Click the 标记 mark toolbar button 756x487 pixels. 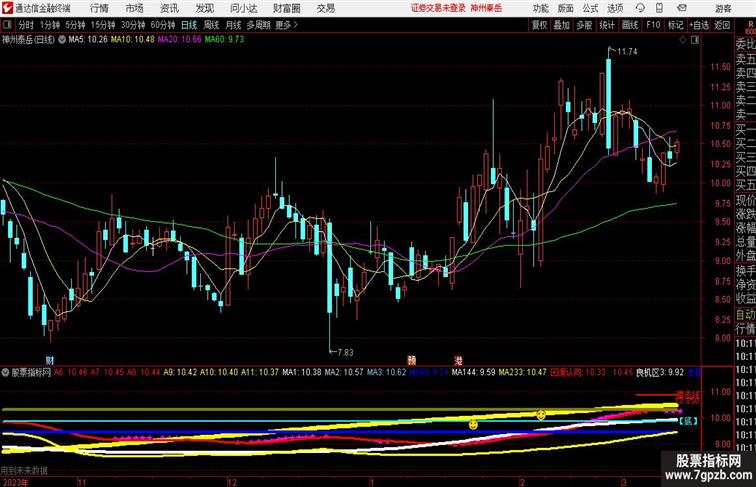[675, 25]
